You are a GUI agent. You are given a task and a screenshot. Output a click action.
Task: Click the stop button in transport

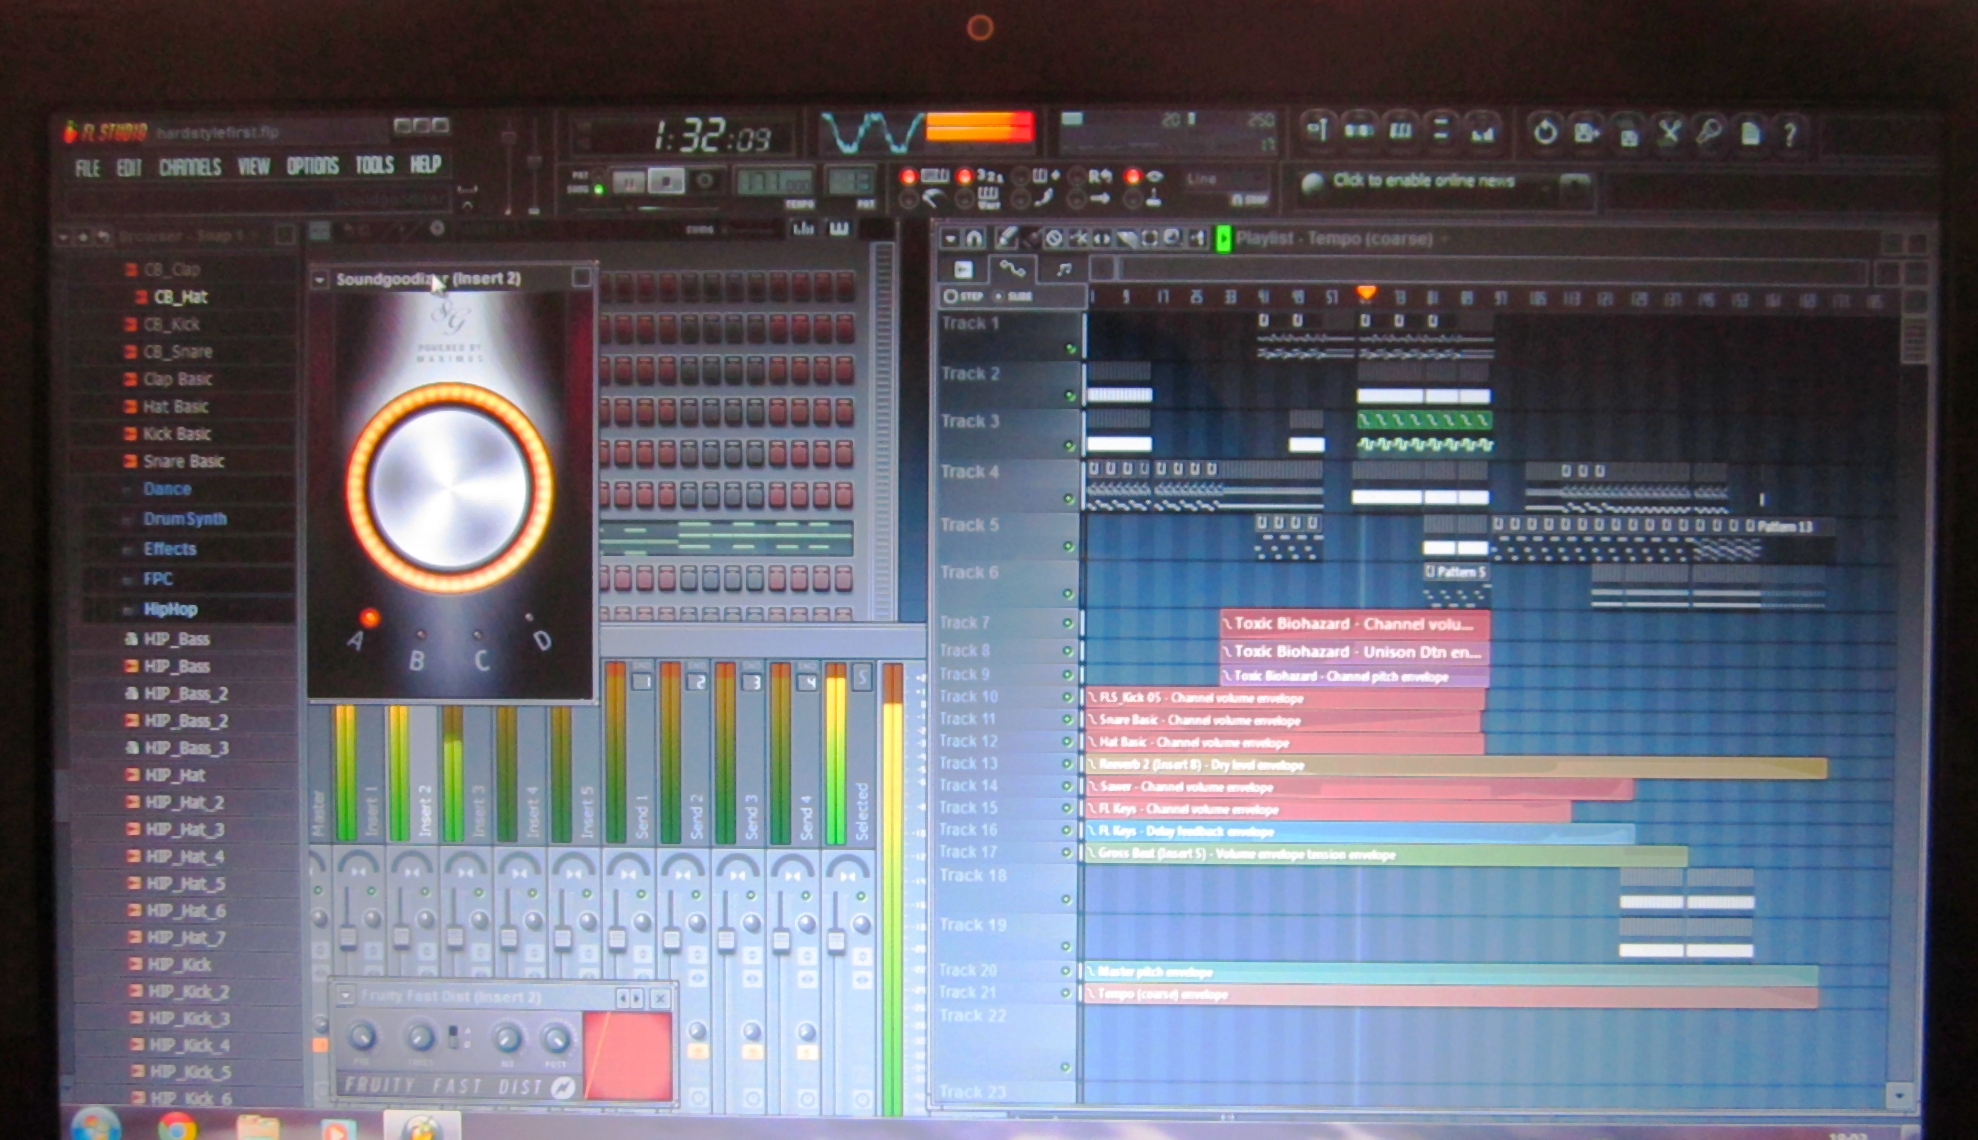[665, 181]
